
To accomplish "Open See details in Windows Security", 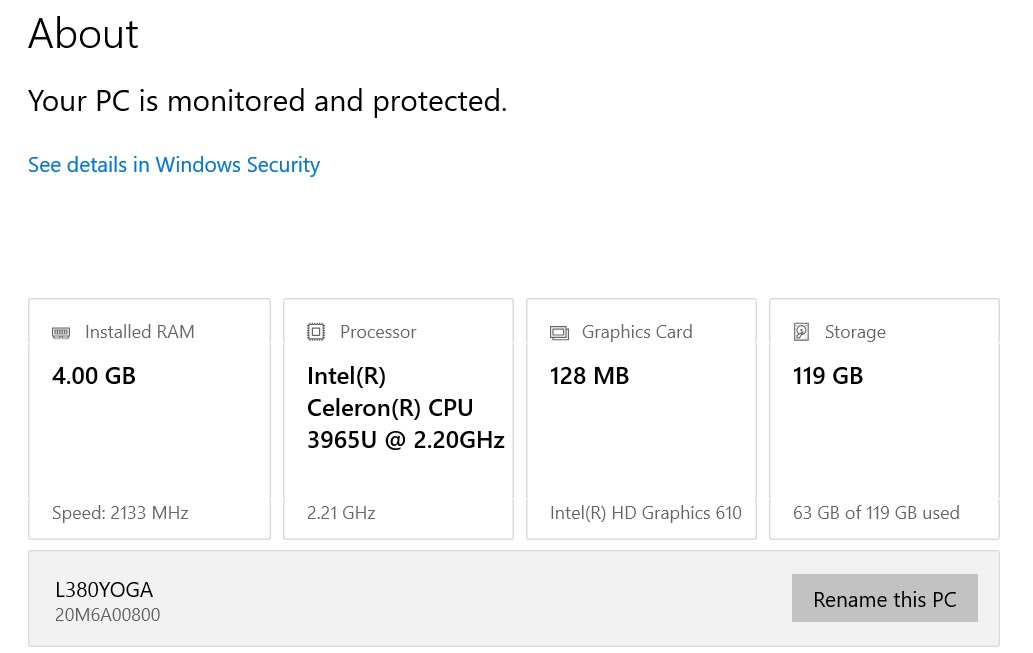I will [x=174, y=165].
